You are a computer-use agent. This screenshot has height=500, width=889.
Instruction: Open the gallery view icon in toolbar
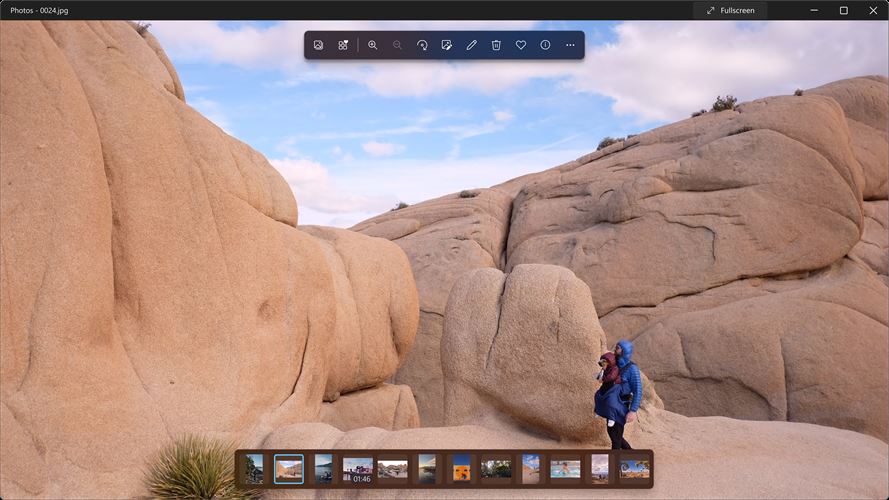click(318, 45)
